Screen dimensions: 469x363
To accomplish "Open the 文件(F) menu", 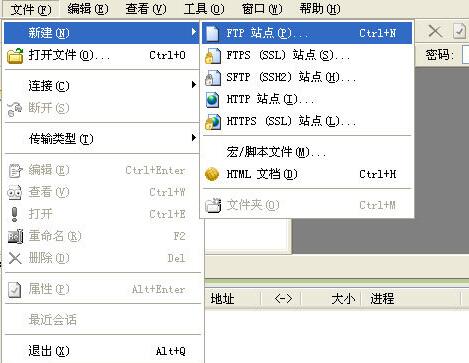I will pyautogui.click(x=31, y=9).
